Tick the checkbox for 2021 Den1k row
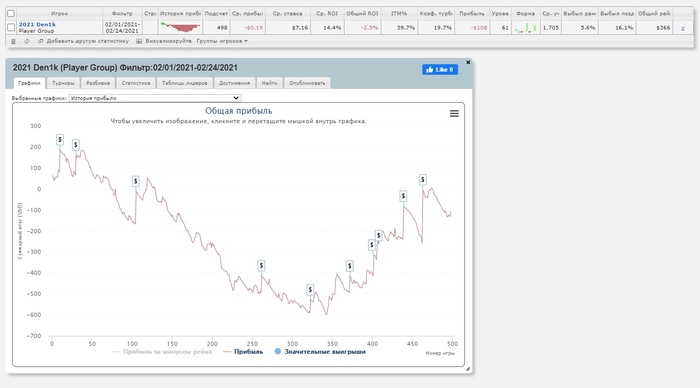 [x=11, y=27]
